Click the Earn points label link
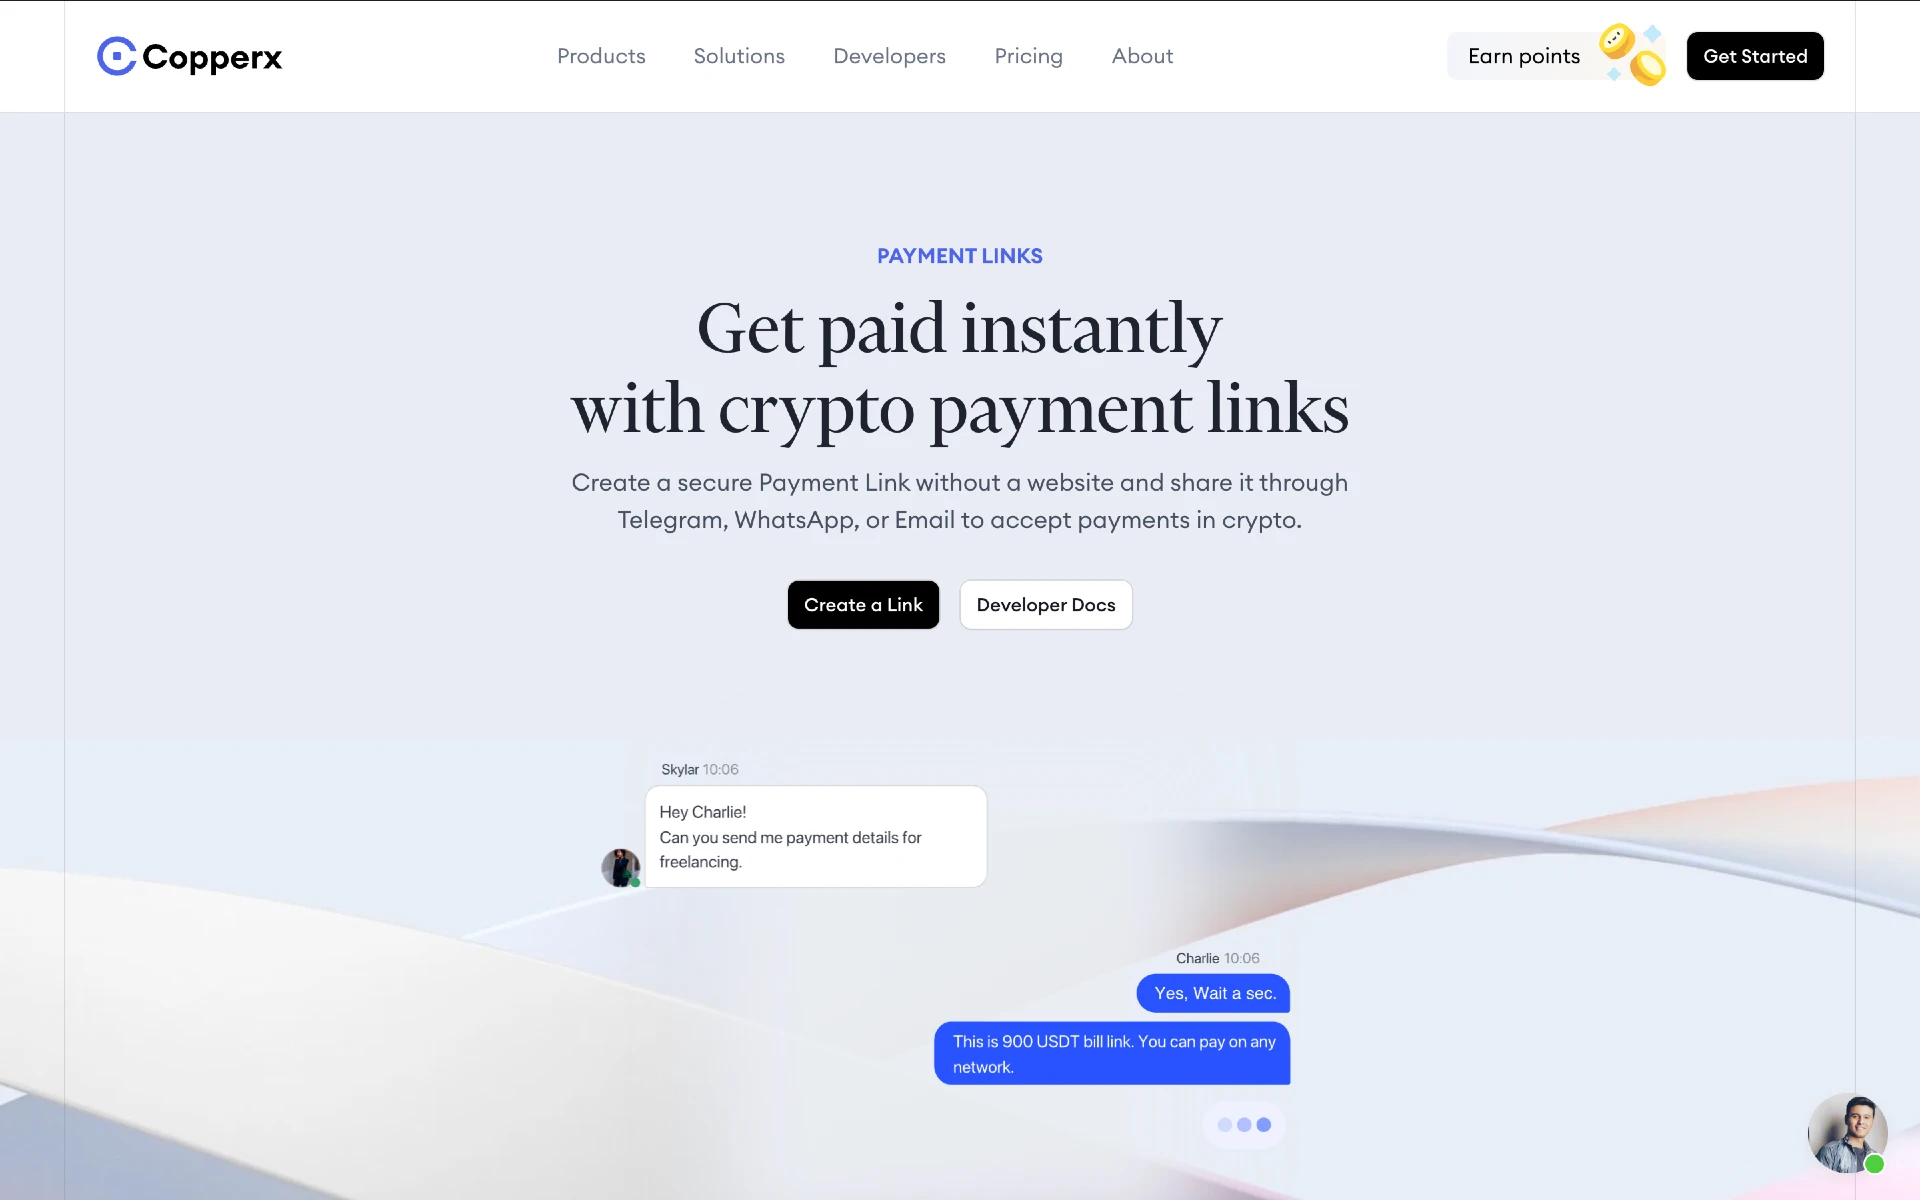Image resolution: width=1920 pixels, height=1200 pixels. [1523, 55]
